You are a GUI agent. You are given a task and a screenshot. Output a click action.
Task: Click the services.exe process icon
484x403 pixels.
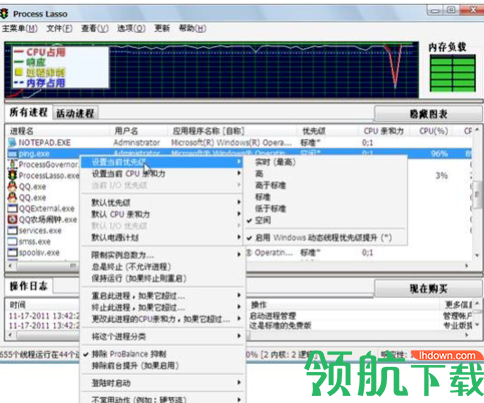[12, 230]
